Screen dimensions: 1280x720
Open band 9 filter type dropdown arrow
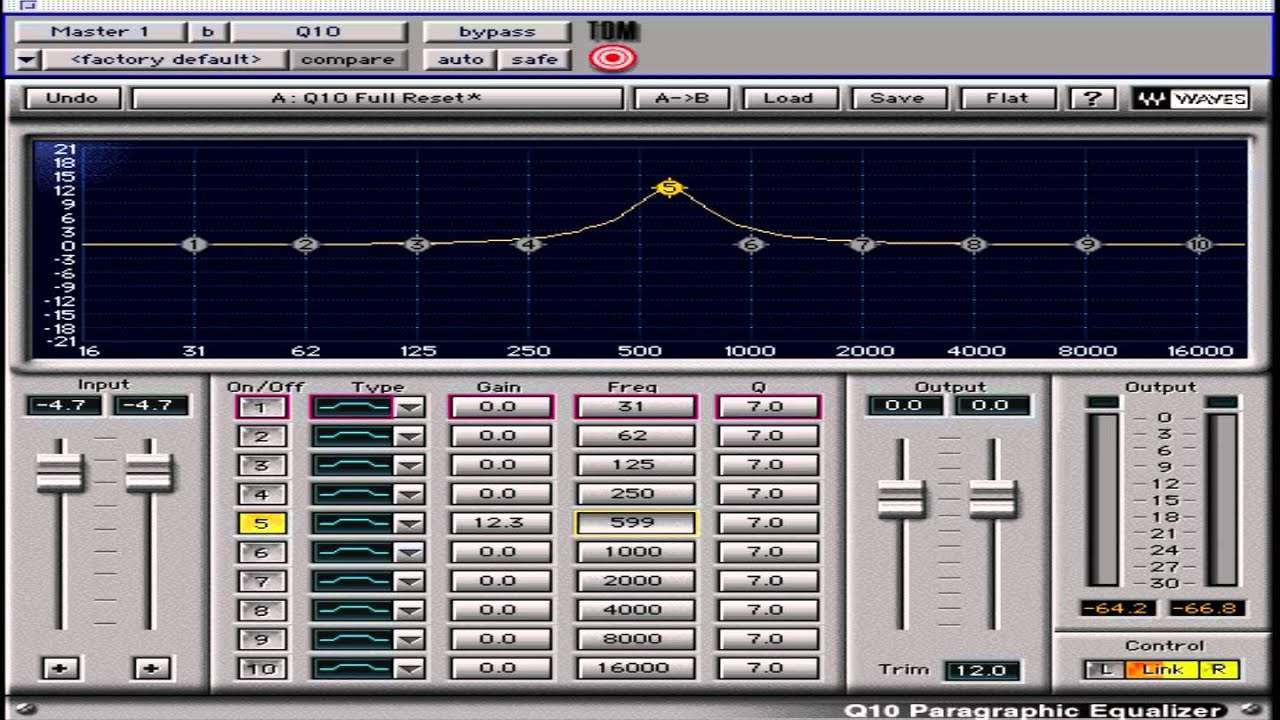[x=409, y=639]
